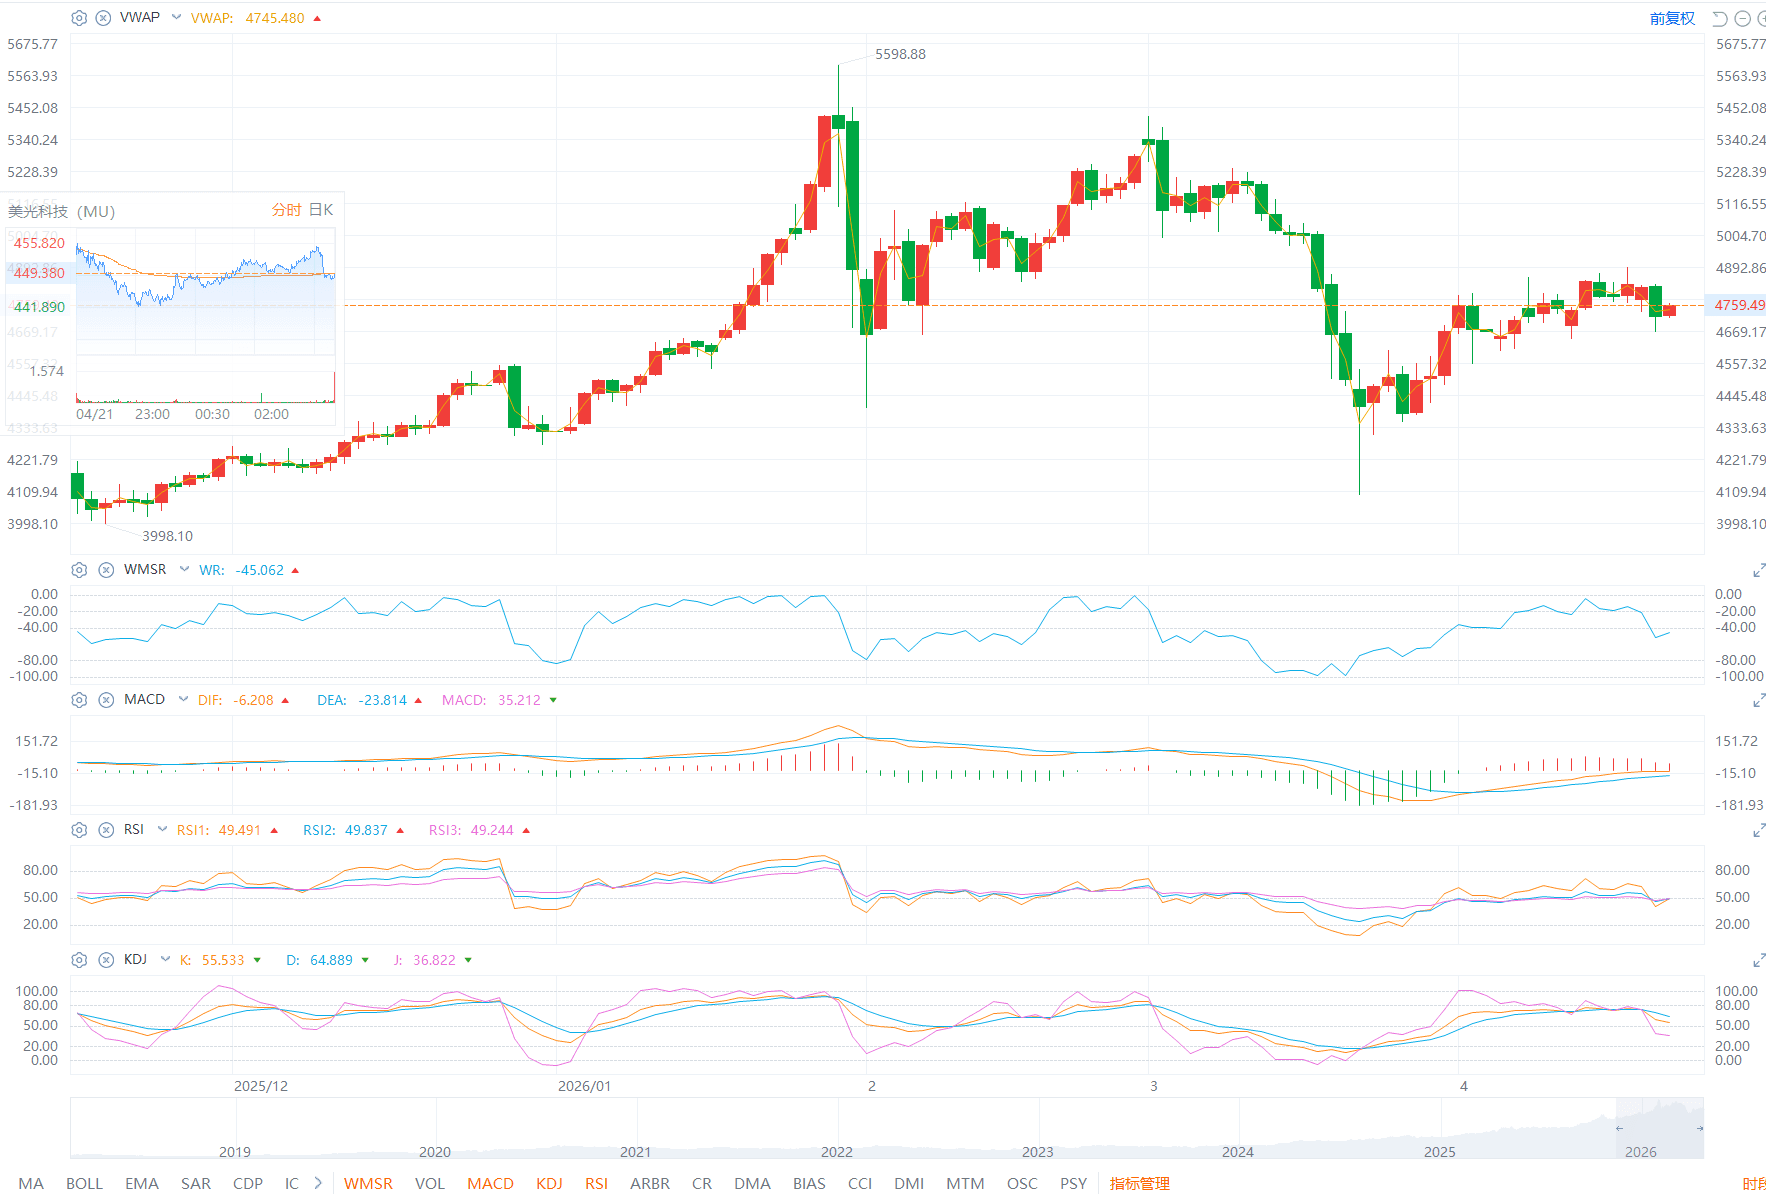
Task: Toggle 前复权 price adjustment mode
Action: (x=1672, y=18)
